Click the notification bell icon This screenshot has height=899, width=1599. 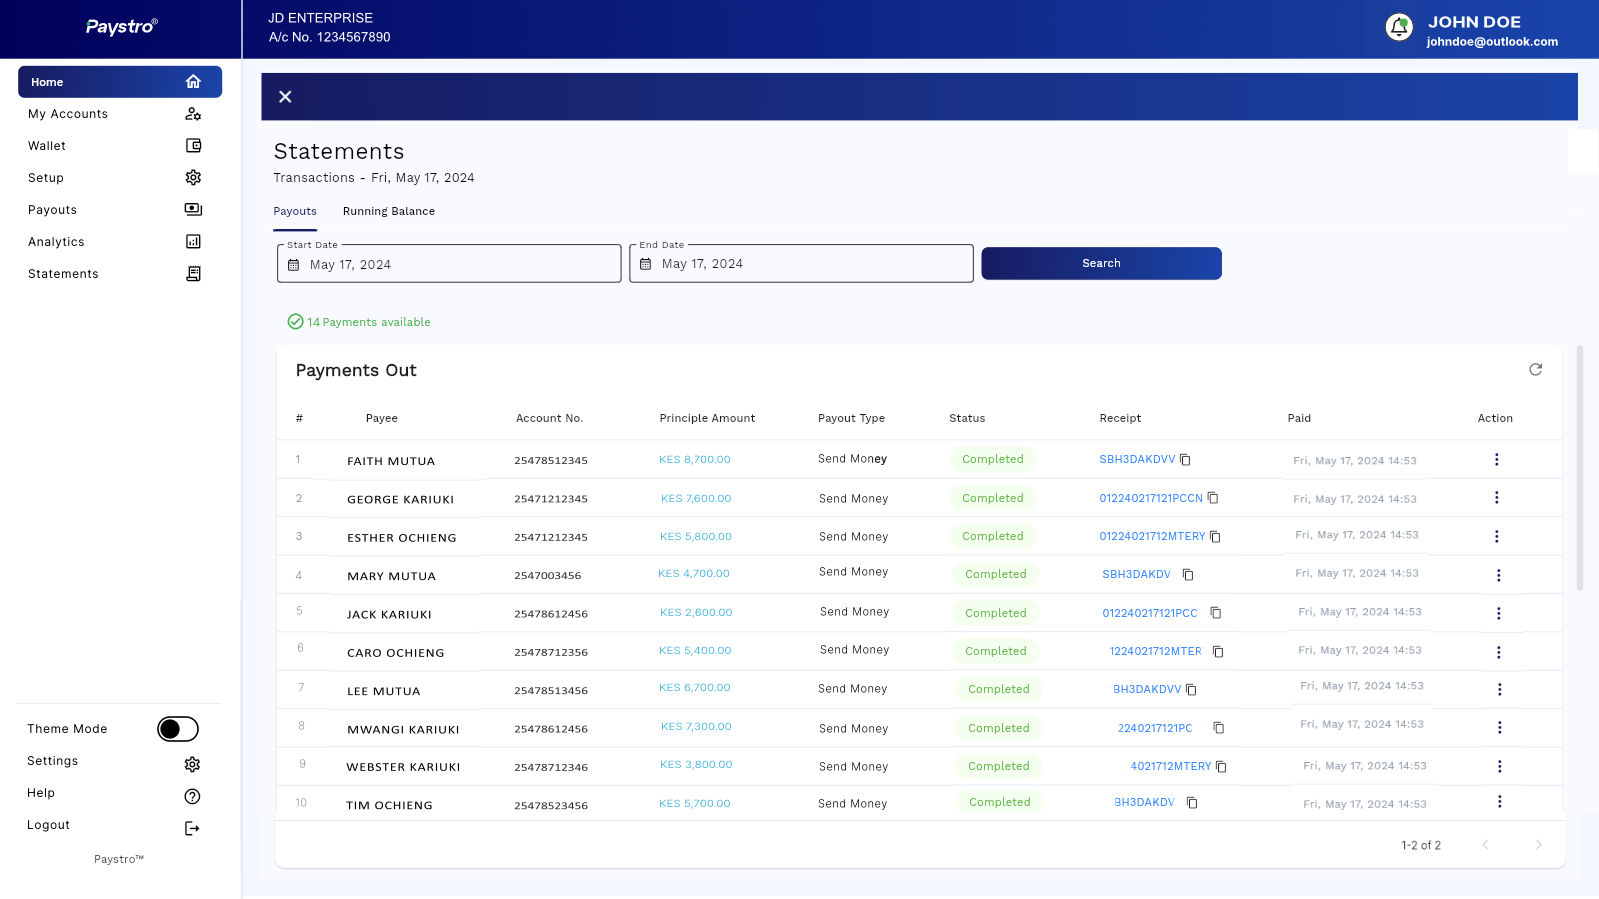1399,27
